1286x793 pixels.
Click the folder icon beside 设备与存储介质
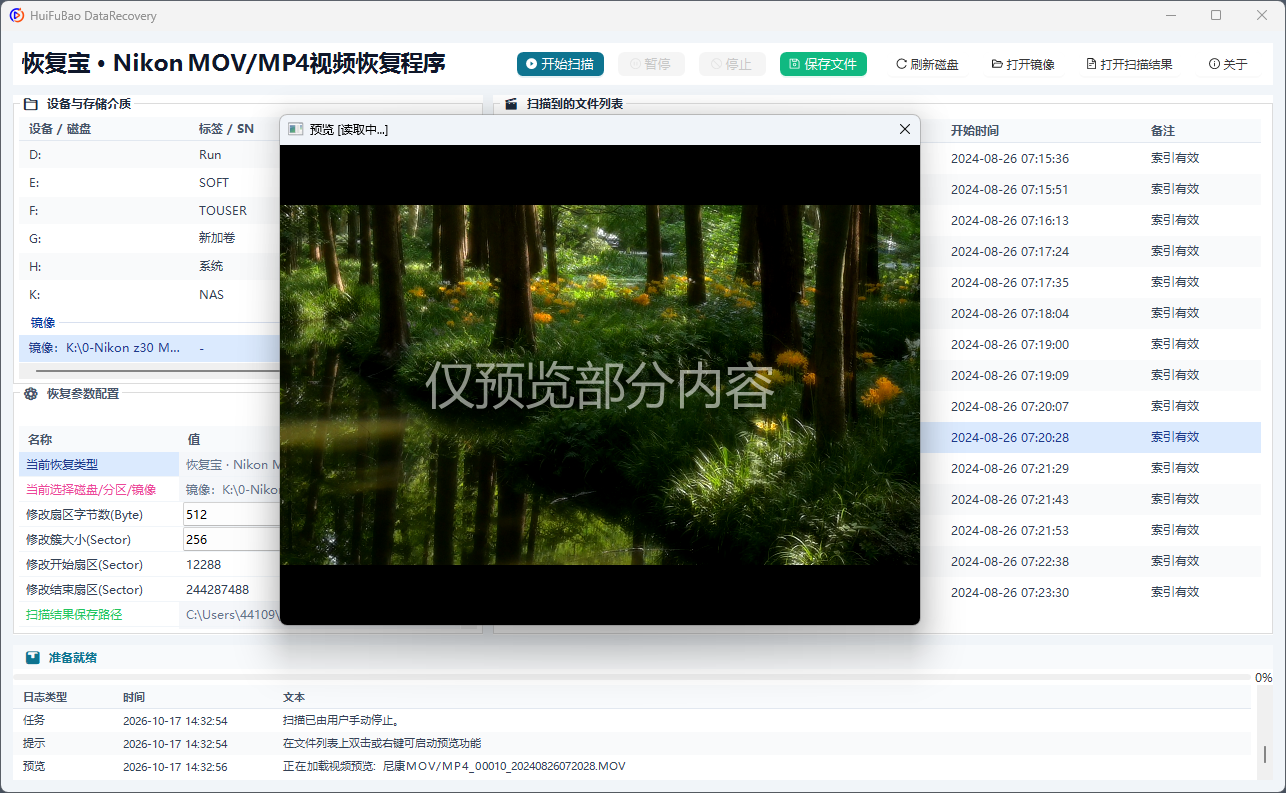click(x=30, y=104)
